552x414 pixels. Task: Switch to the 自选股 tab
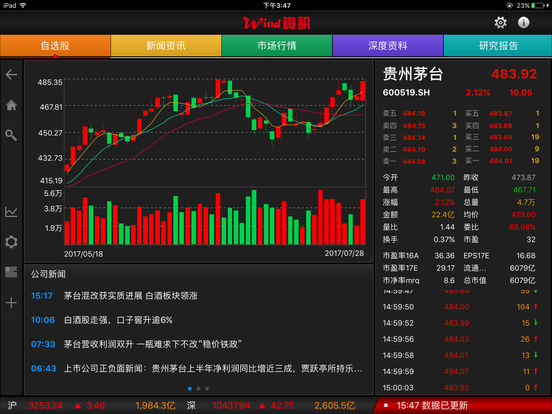(55, 45)
